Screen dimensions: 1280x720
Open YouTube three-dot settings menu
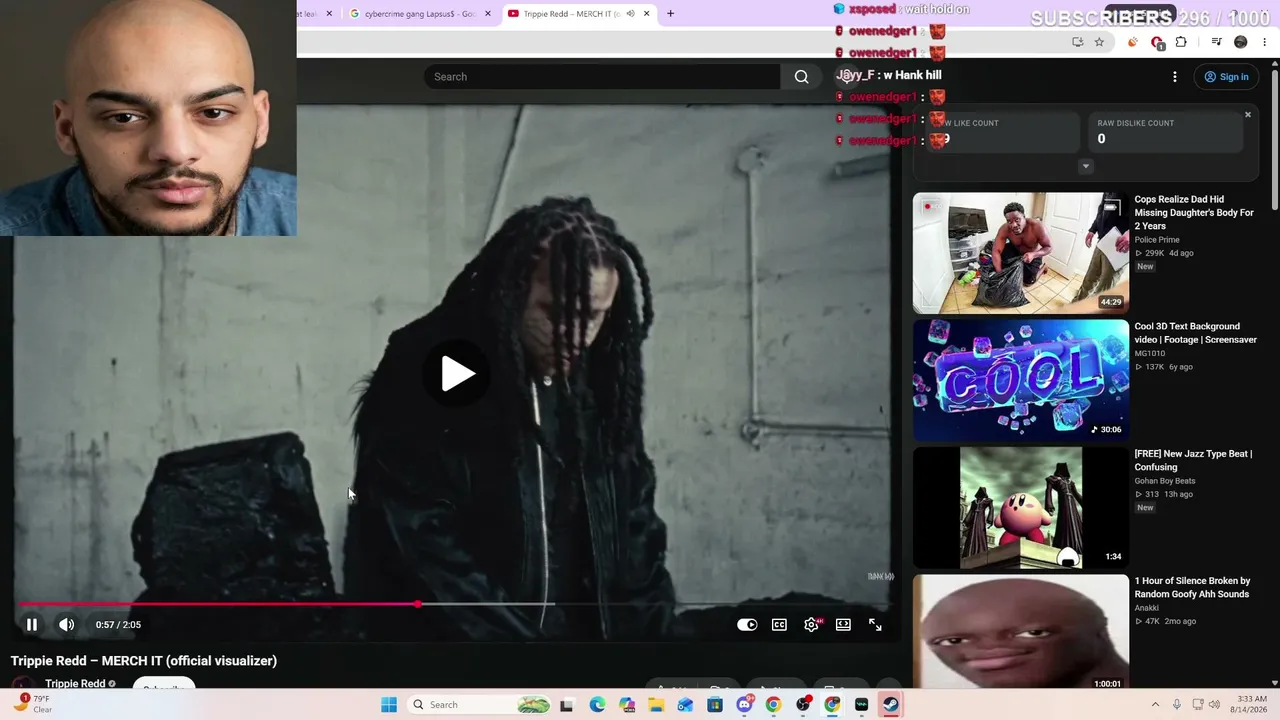tap(1174, 77)
